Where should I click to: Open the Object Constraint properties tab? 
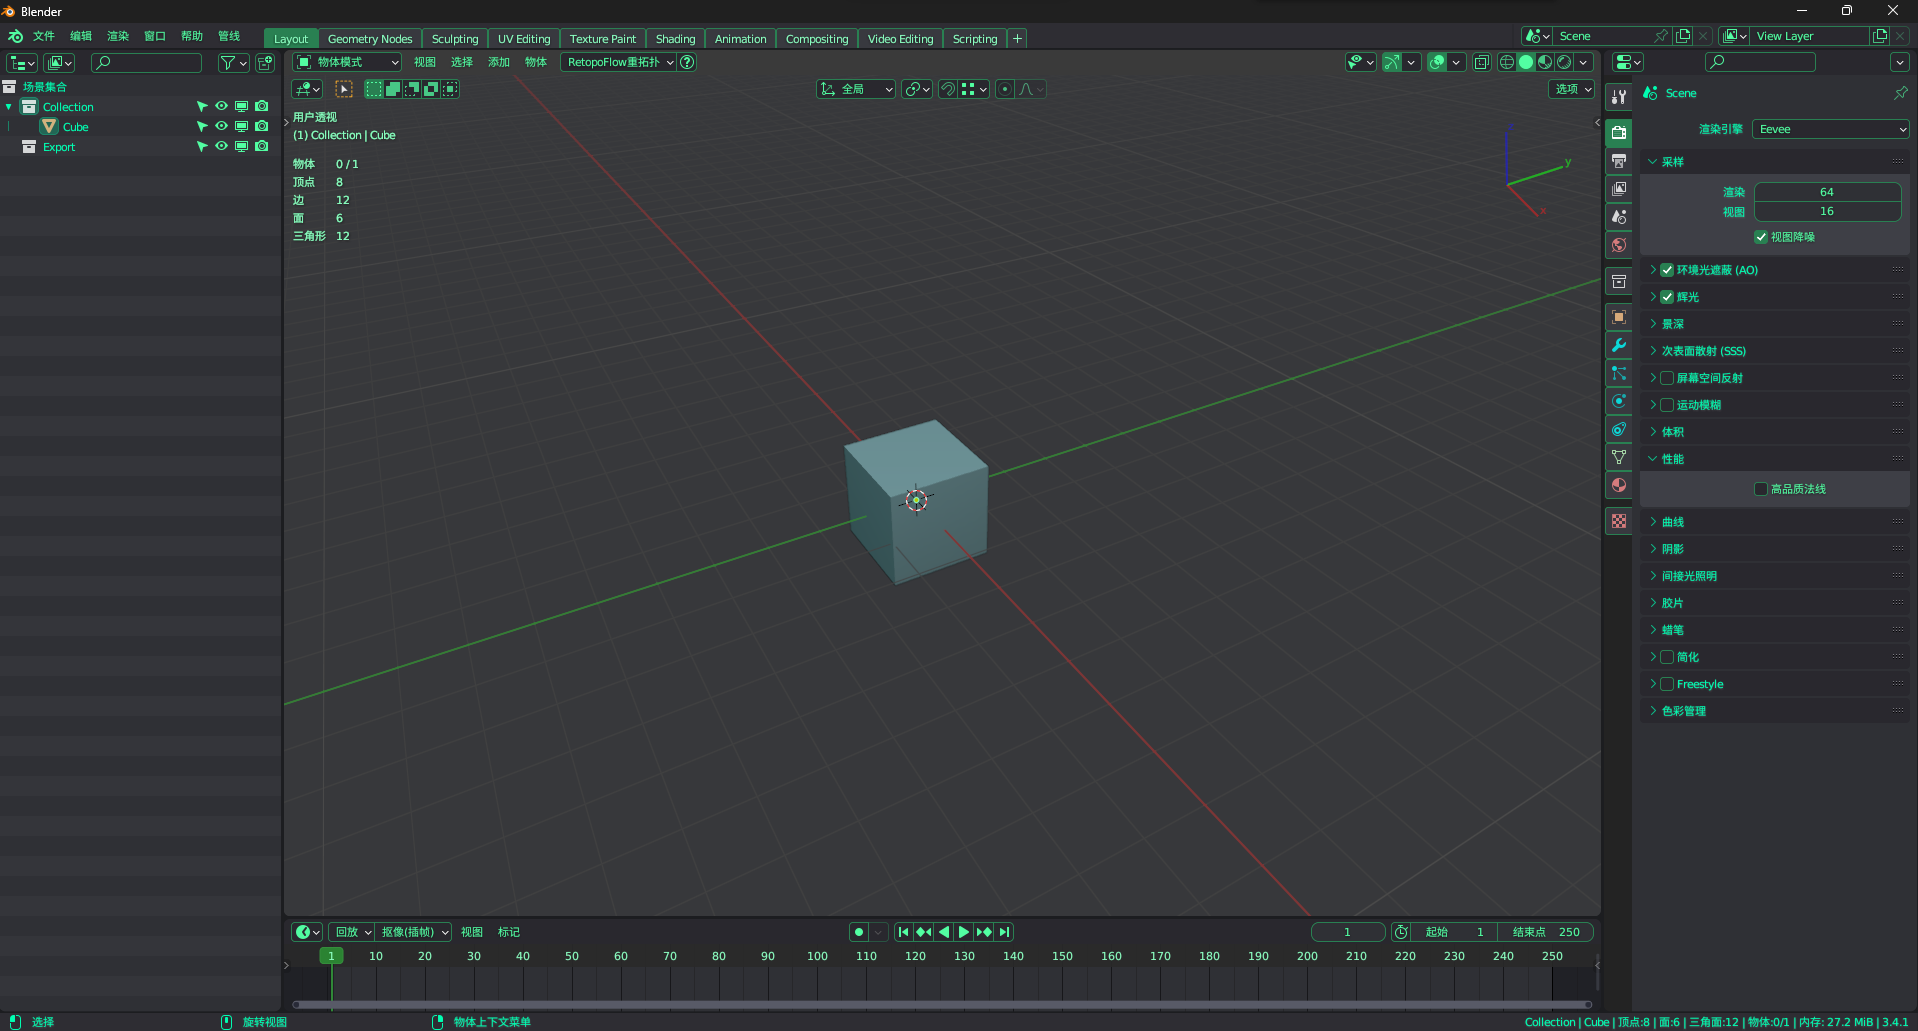click(x=1619, y=429)
